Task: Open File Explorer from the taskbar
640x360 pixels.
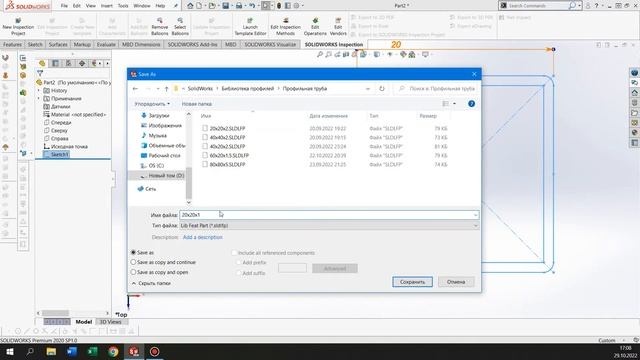Action: [51, 351]
